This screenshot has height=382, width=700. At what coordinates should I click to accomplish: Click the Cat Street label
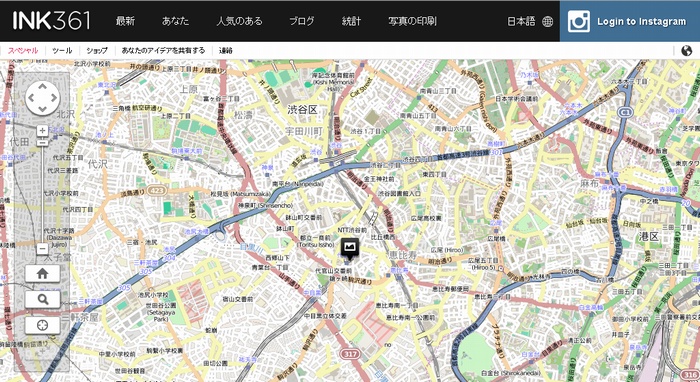[362, 87]
